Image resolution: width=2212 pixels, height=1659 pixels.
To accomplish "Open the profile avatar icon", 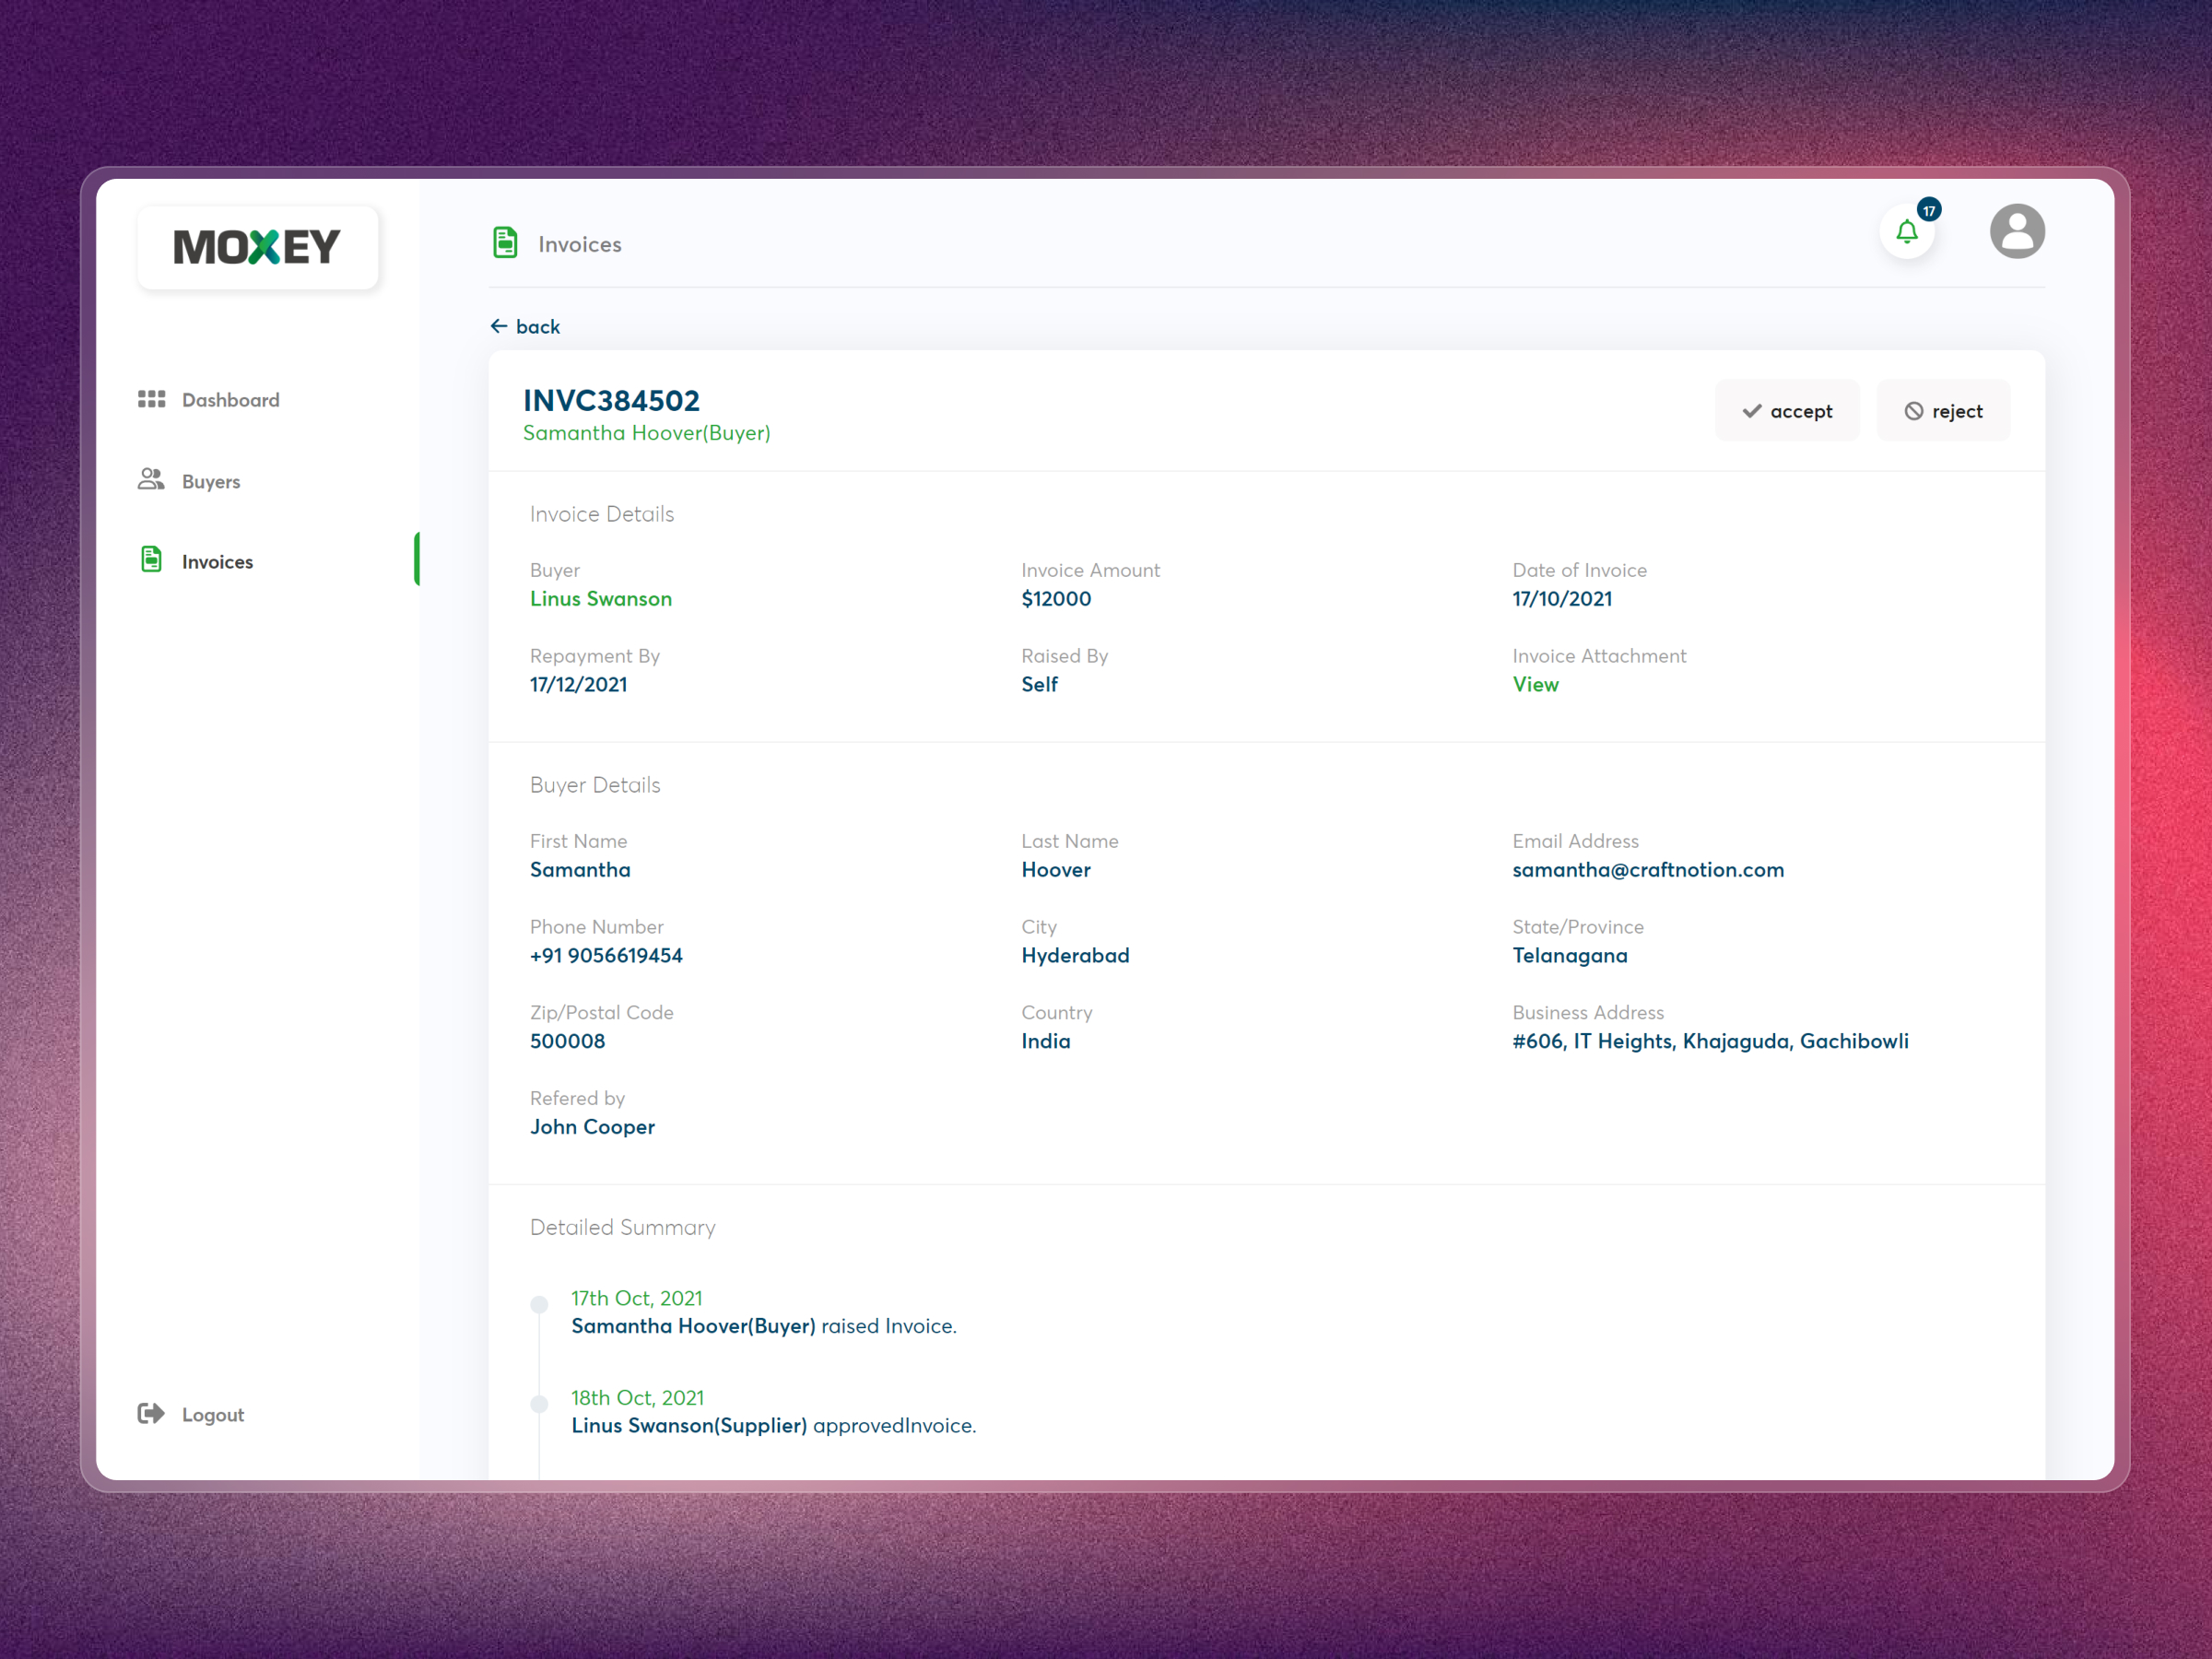I will tap(2017, 231).
